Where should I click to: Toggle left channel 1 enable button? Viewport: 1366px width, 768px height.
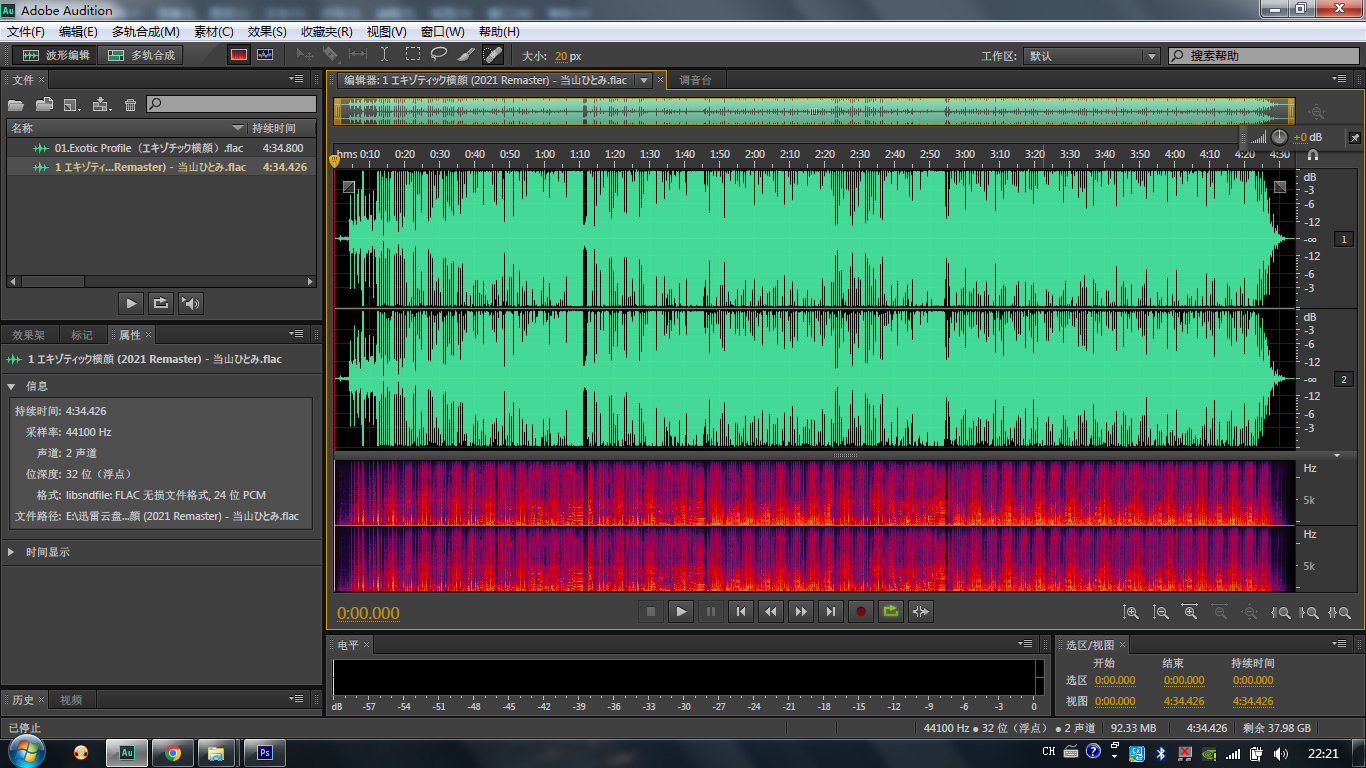(1344, 239)
